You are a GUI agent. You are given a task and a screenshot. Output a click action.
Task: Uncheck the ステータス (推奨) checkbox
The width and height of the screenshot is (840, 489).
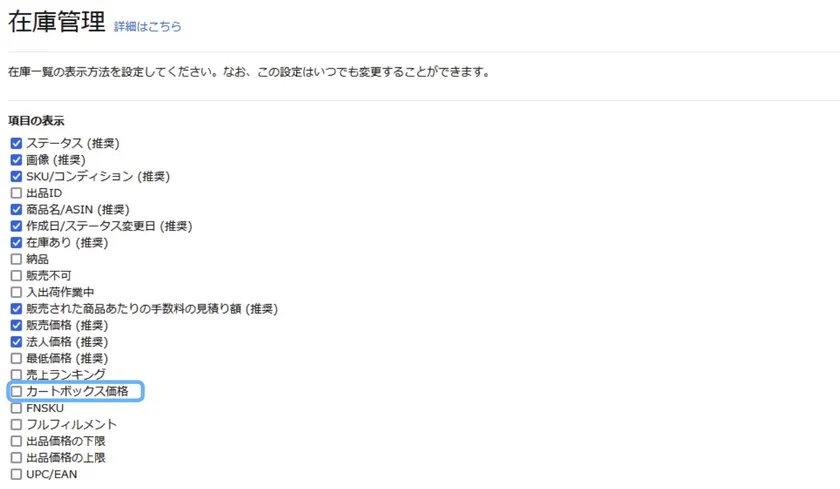point(16,143)
